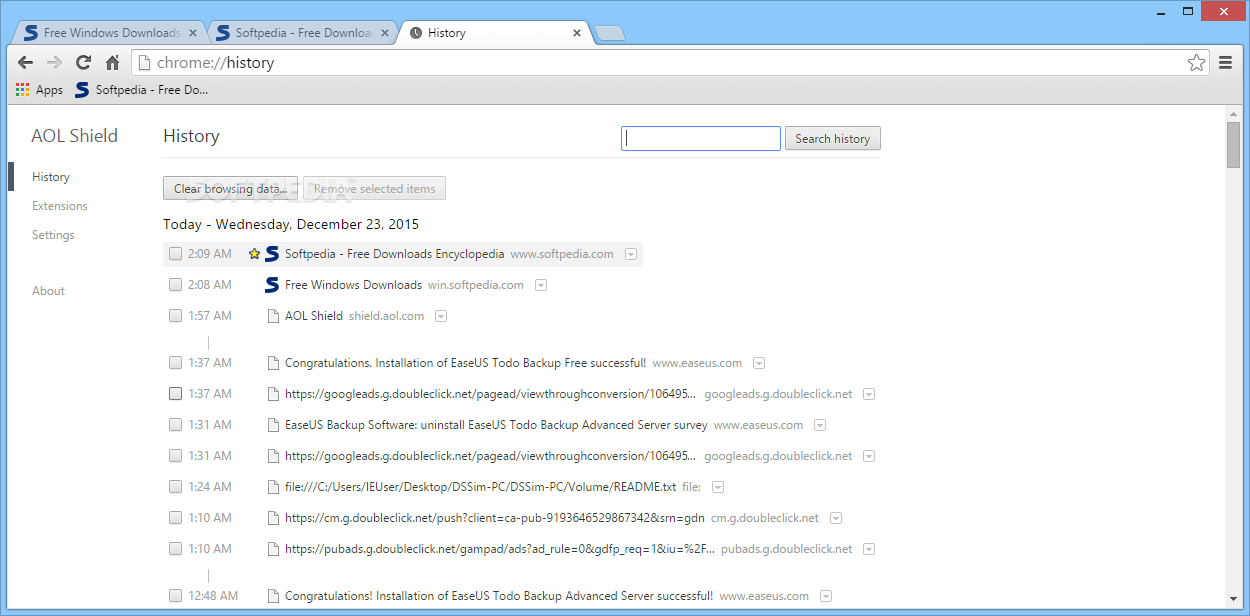Open the AOL Shield history link

pyautogui.click(x=314, y=316)
